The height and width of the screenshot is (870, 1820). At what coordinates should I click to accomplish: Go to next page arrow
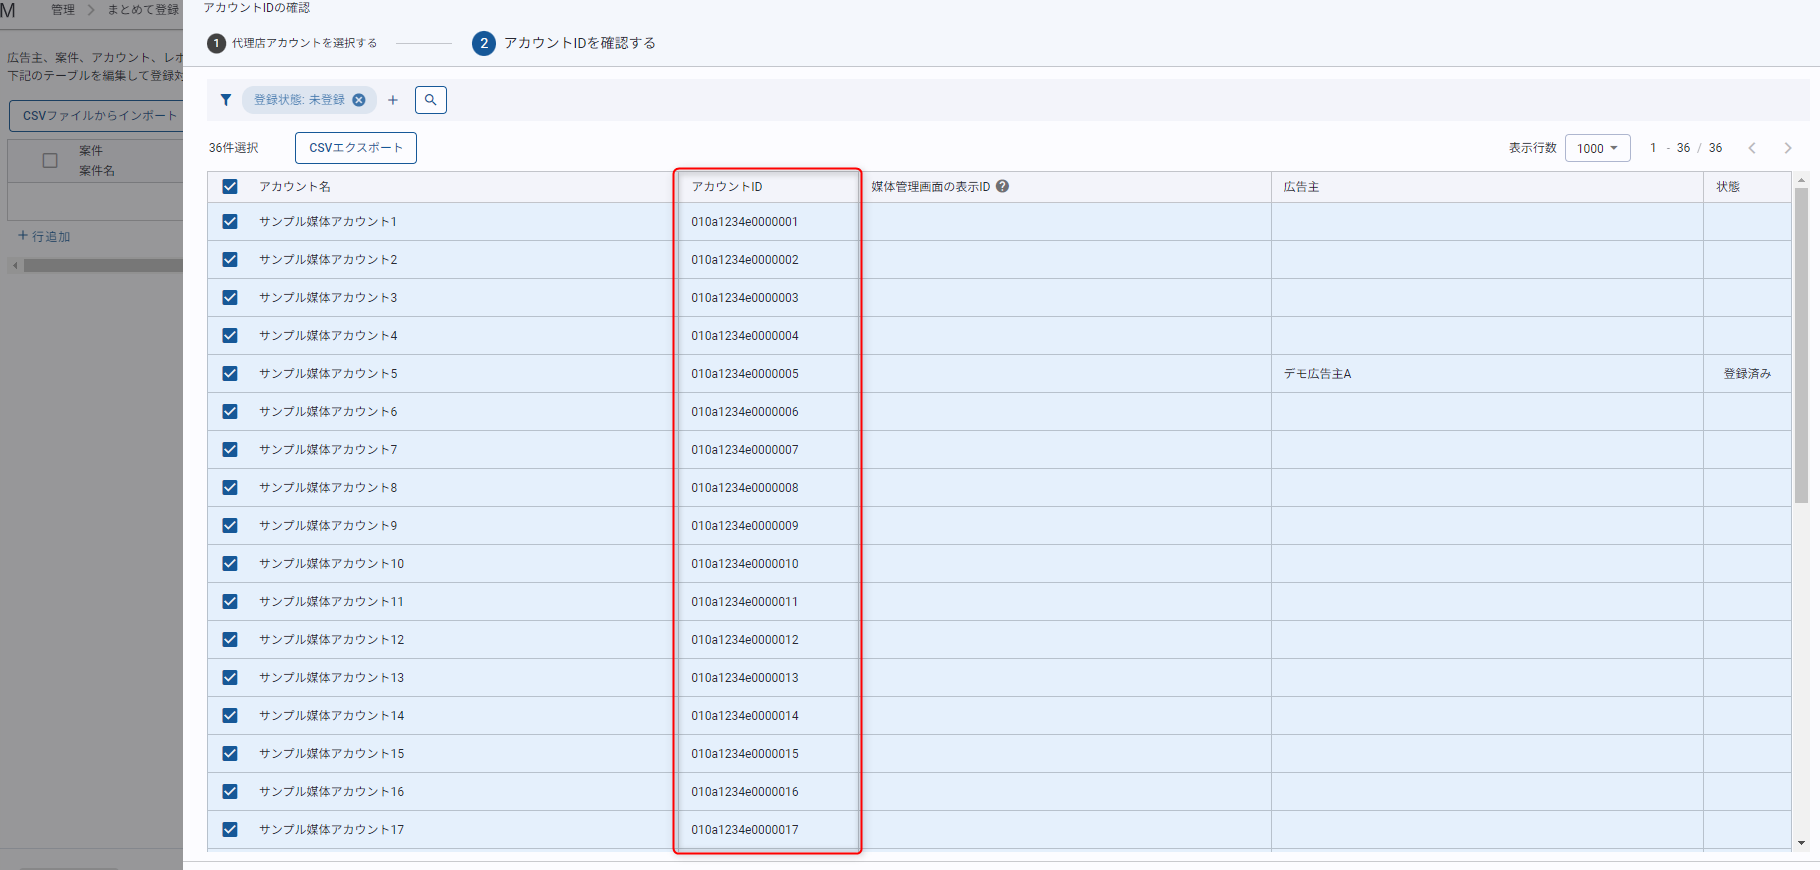(1788, 148)
